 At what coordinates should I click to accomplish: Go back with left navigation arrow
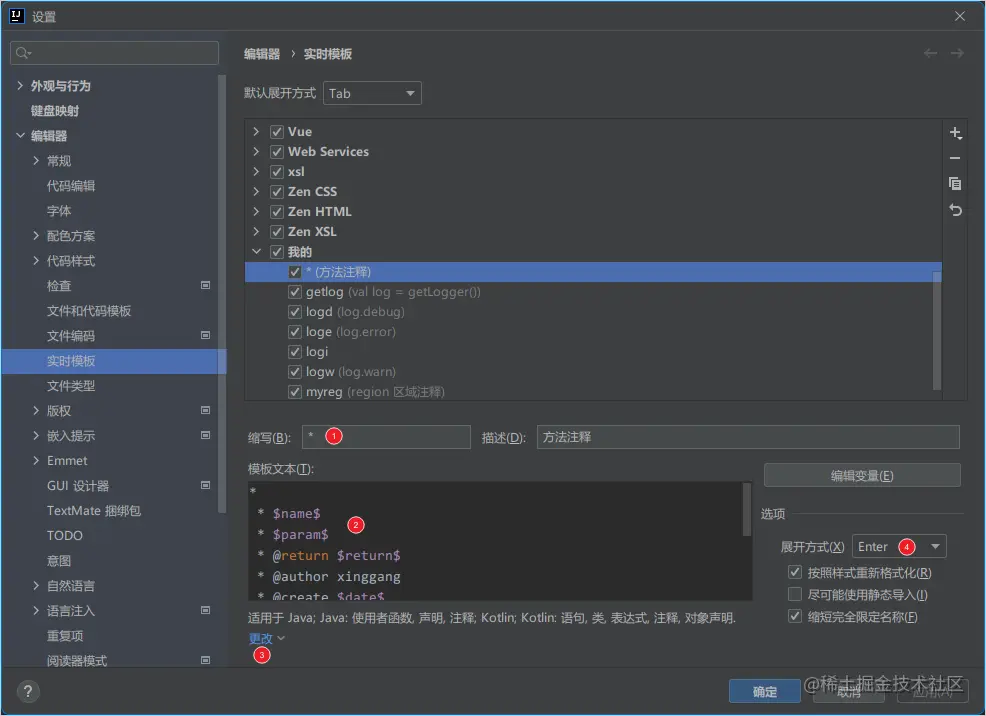click(930, 53)
